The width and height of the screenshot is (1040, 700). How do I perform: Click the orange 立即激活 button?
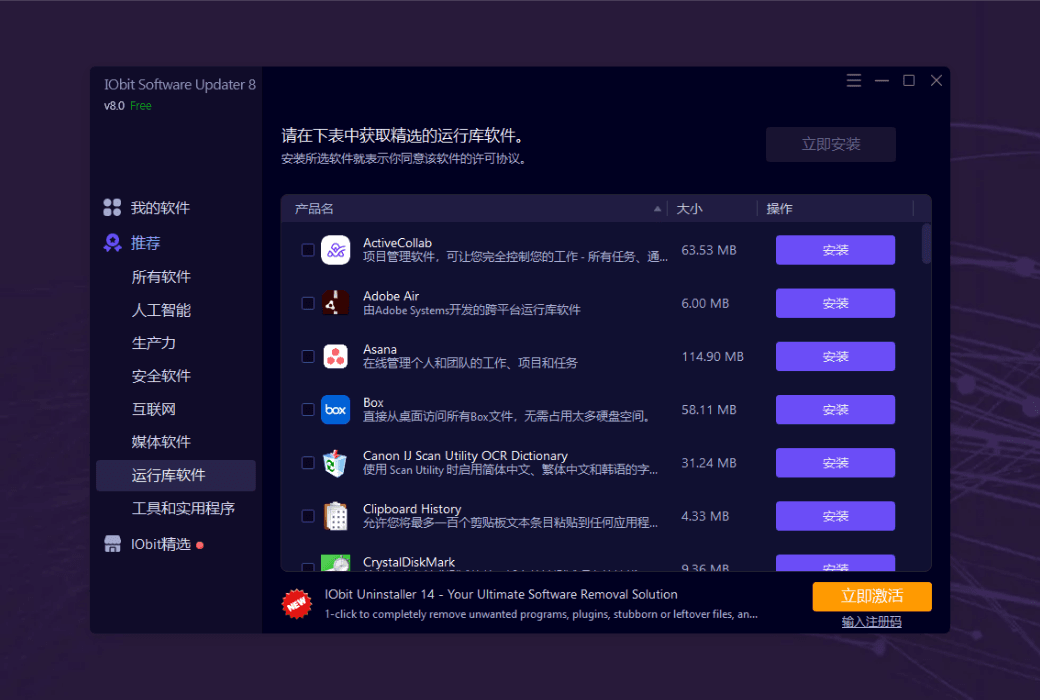point(872,596)
